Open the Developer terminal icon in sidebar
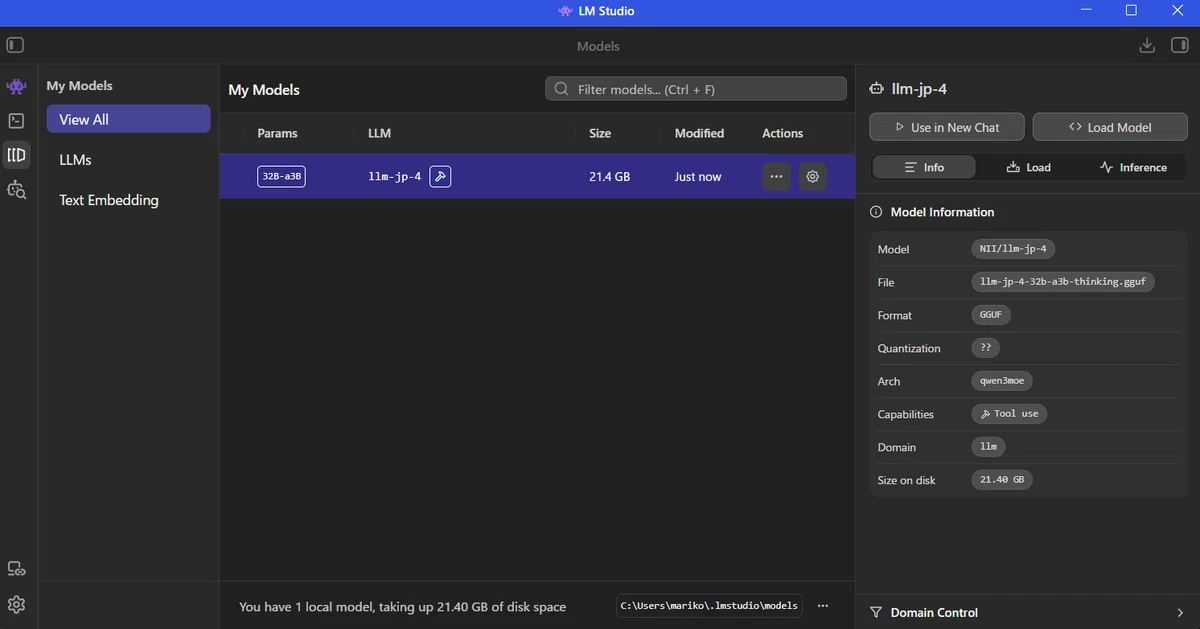The image size is (1200, 629). tap(16, 121)
